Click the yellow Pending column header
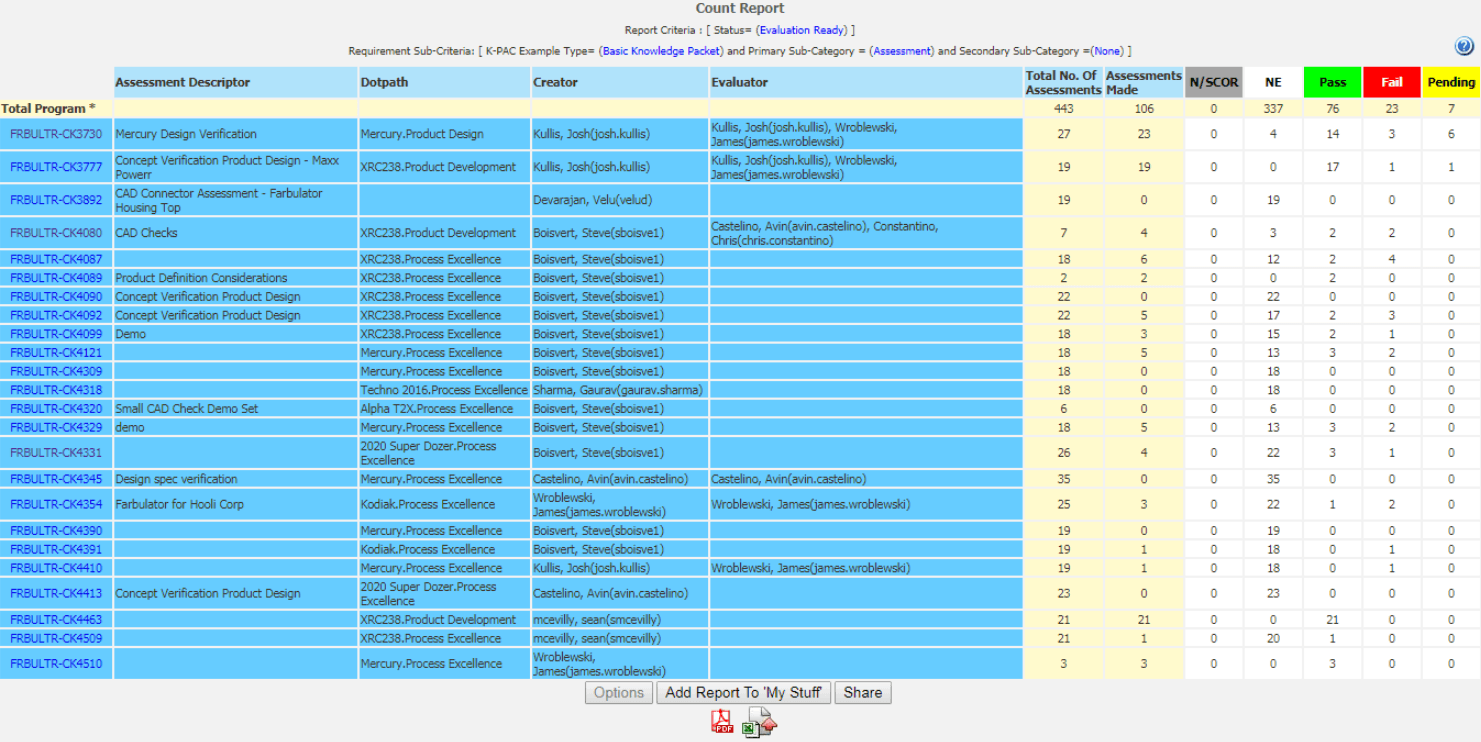The image size is (1481, 742). (1451, 82)
